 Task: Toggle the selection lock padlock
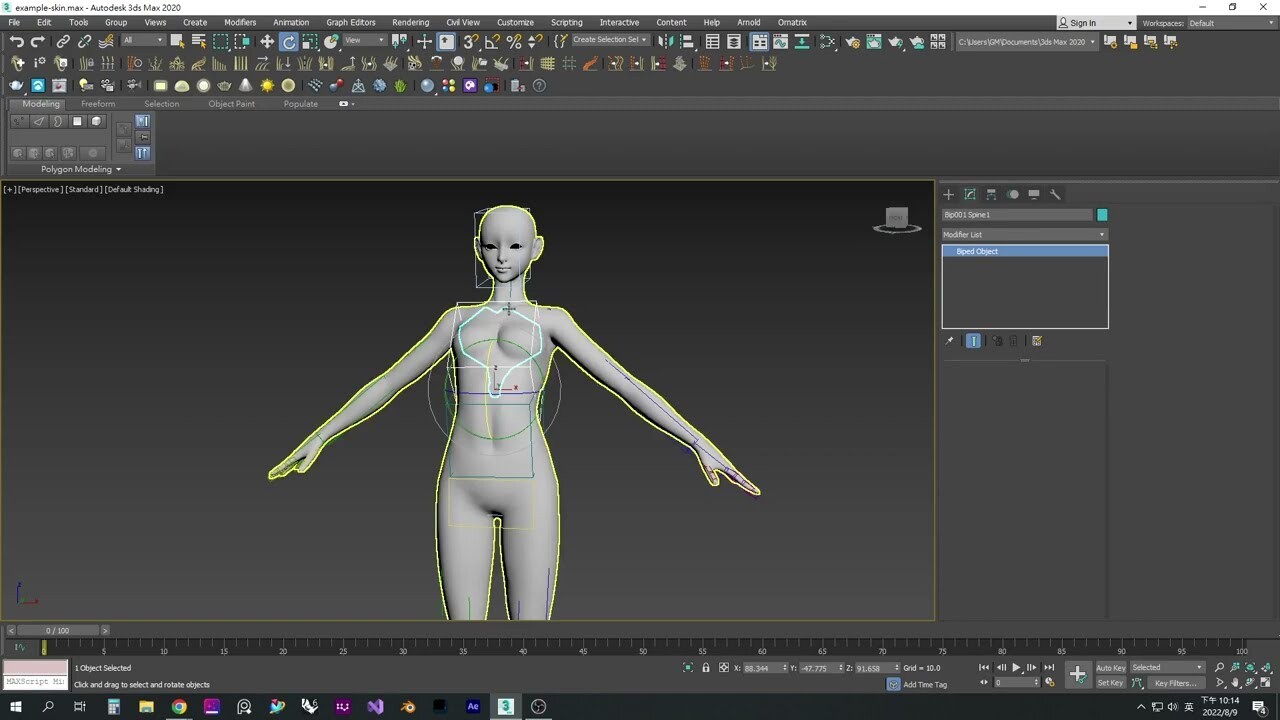click(706, 667)
